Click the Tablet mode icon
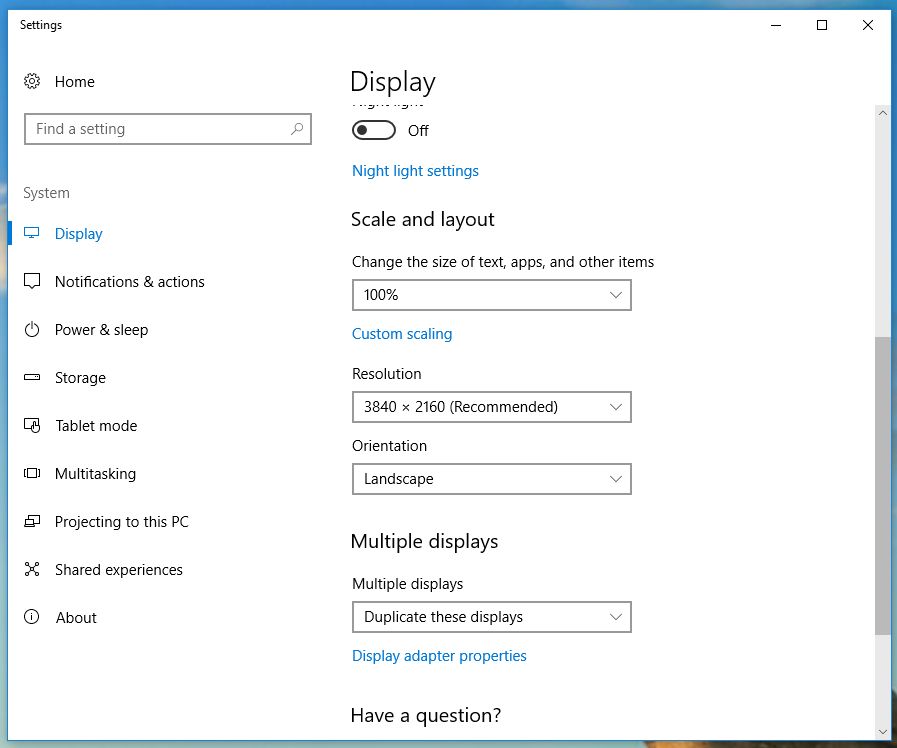This screenshot has height=748, width=897. [x=31, y=425]
